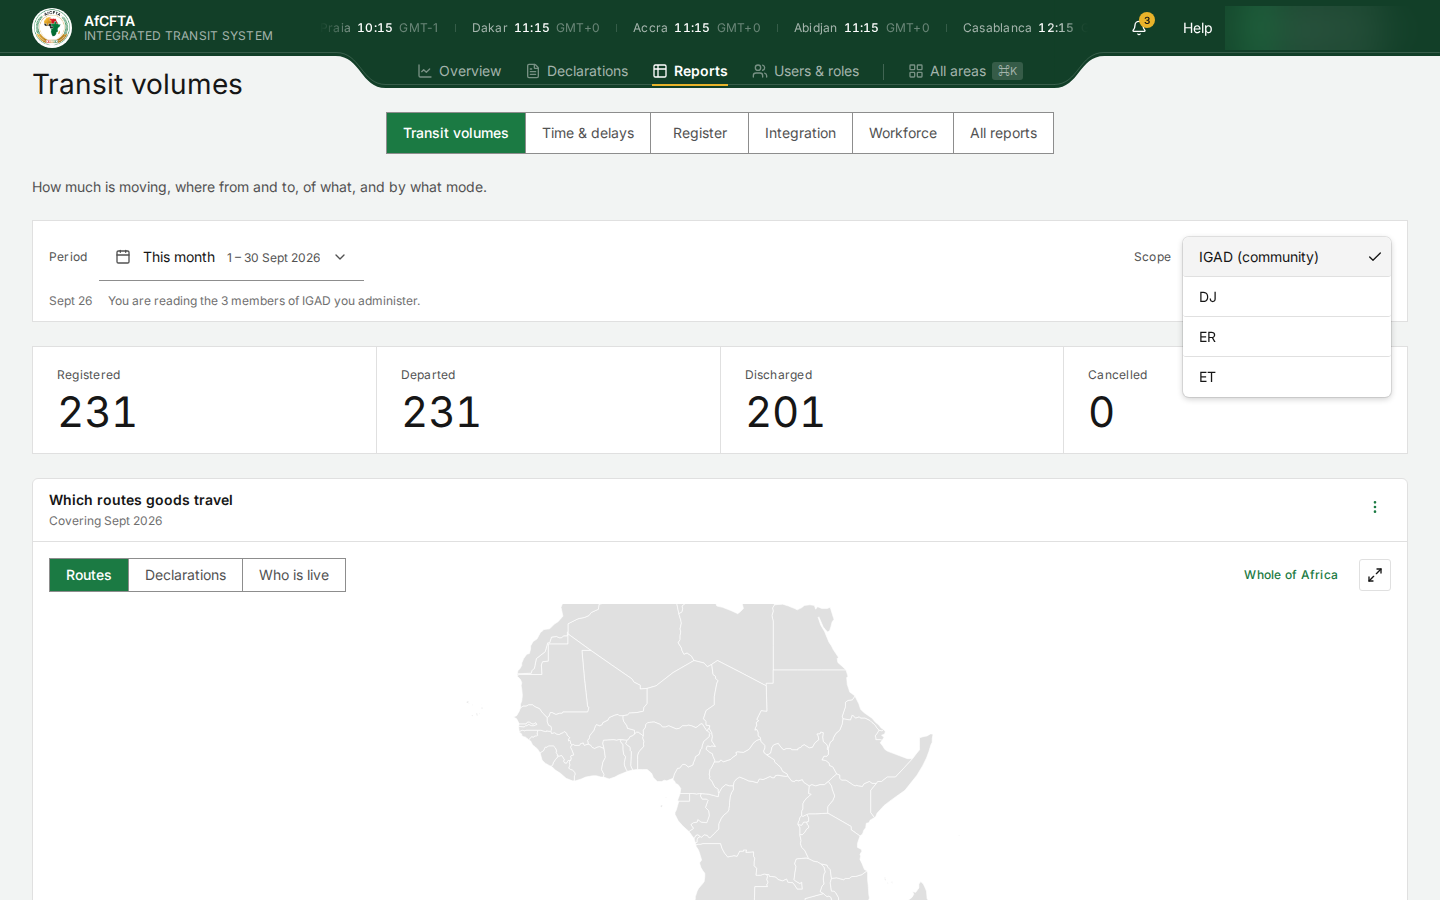This screenshot has width=1440, height=900.
Task: Click the Declarations document icon
Action: point(533,71)
